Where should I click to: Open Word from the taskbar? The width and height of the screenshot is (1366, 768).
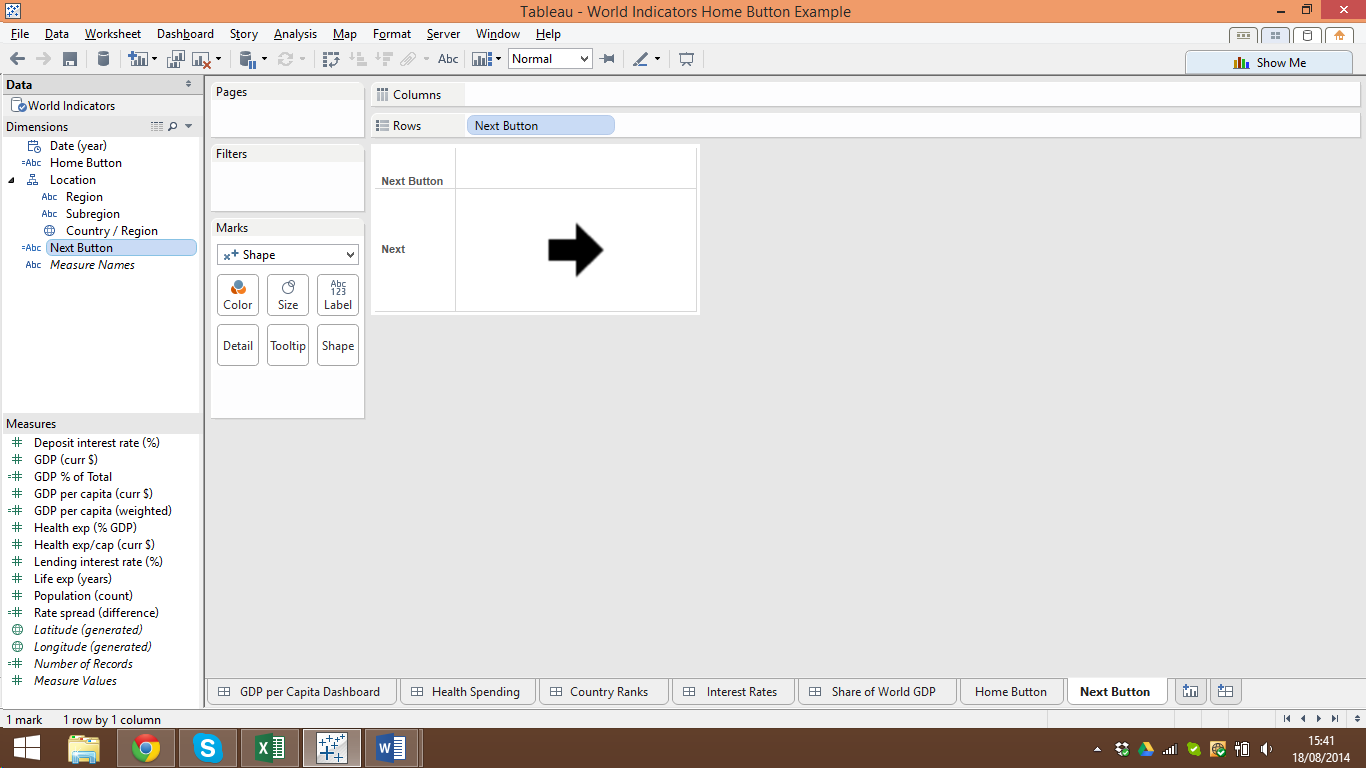(x=390, y=748)
